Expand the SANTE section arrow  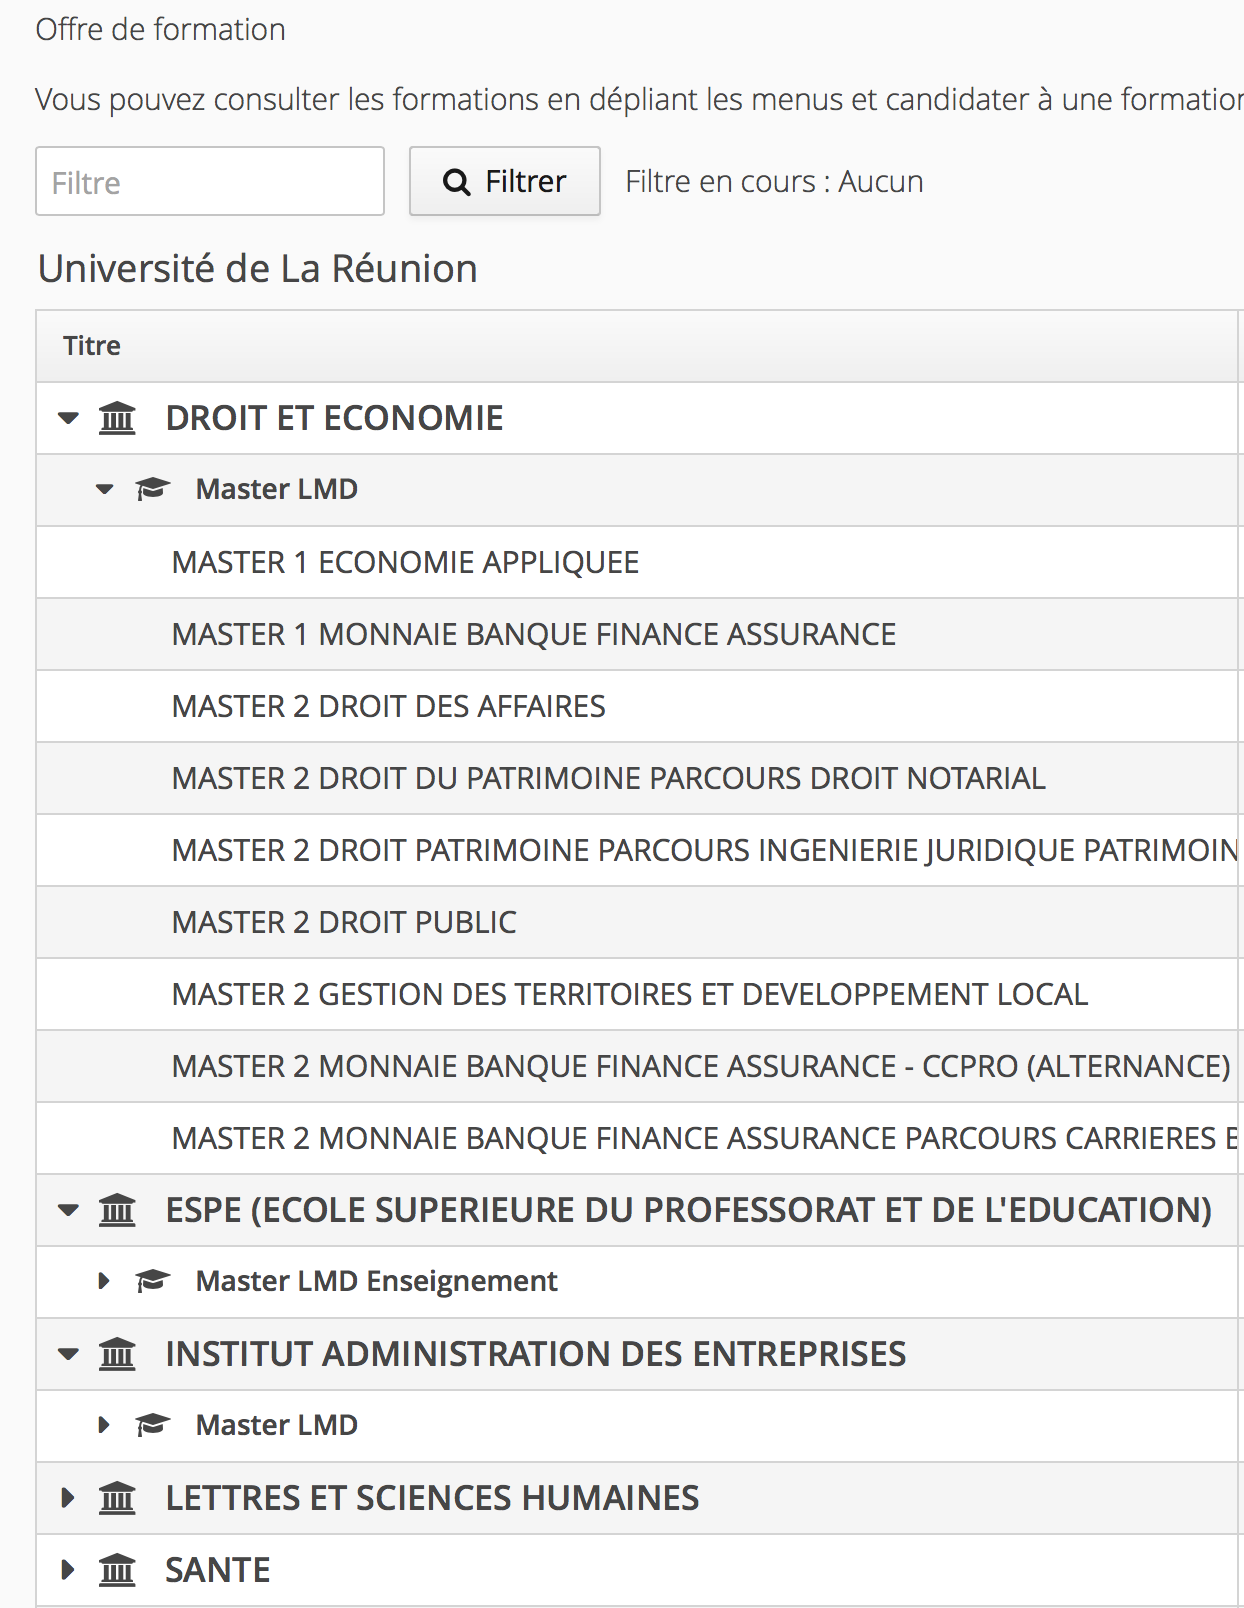point(68,1570)
